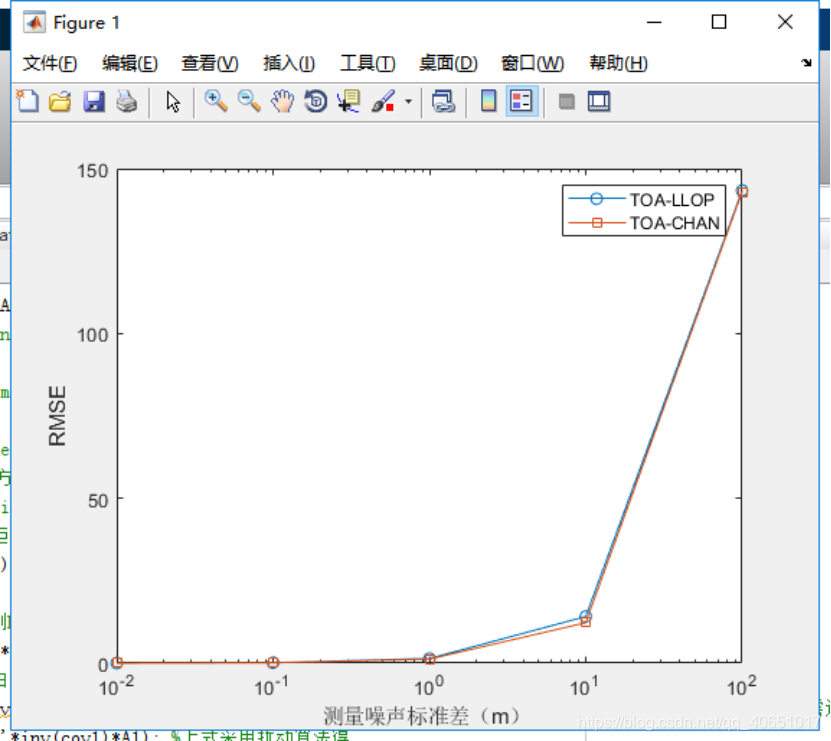Activate the Zoom In tool

click(x=216, y=101)
